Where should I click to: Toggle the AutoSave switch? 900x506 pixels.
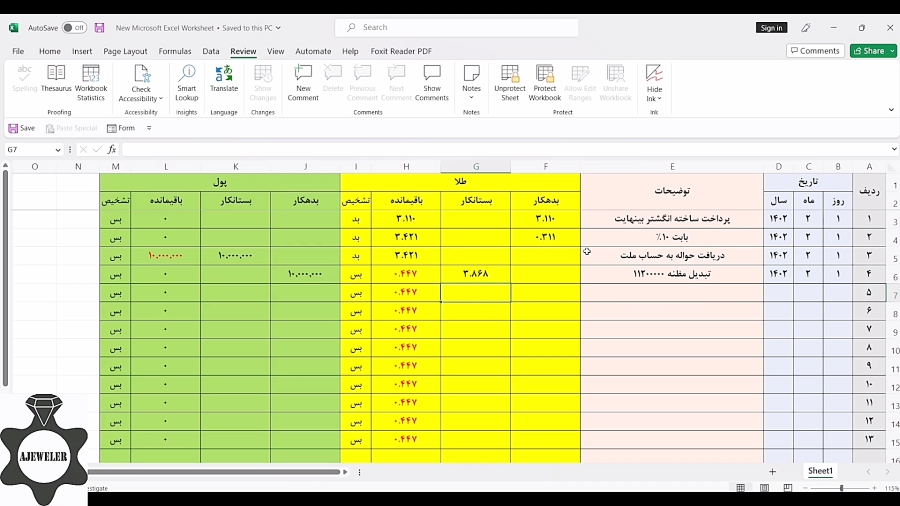click(x=74, y=28)
